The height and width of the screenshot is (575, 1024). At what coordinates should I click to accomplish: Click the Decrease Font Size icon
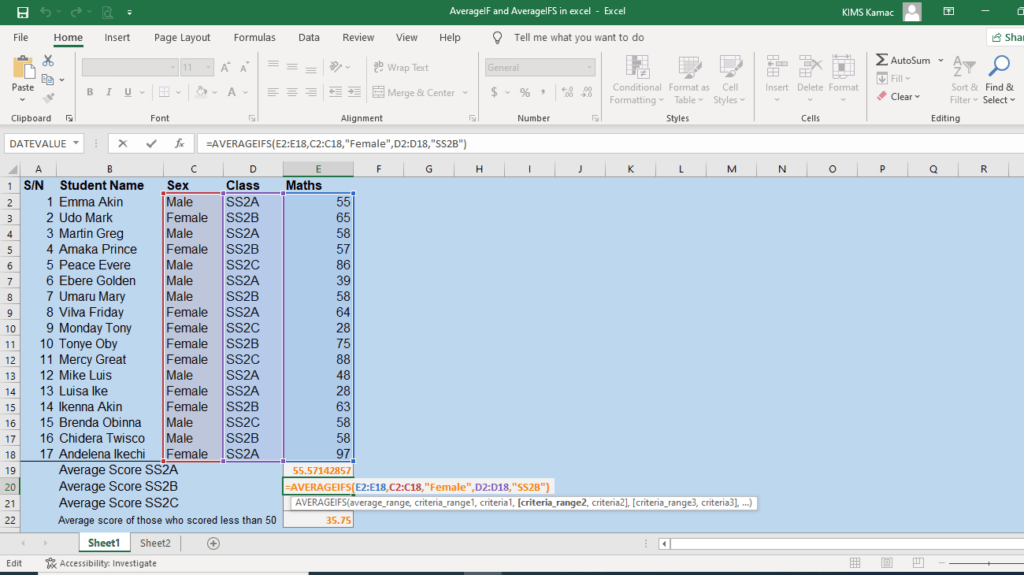245,67
